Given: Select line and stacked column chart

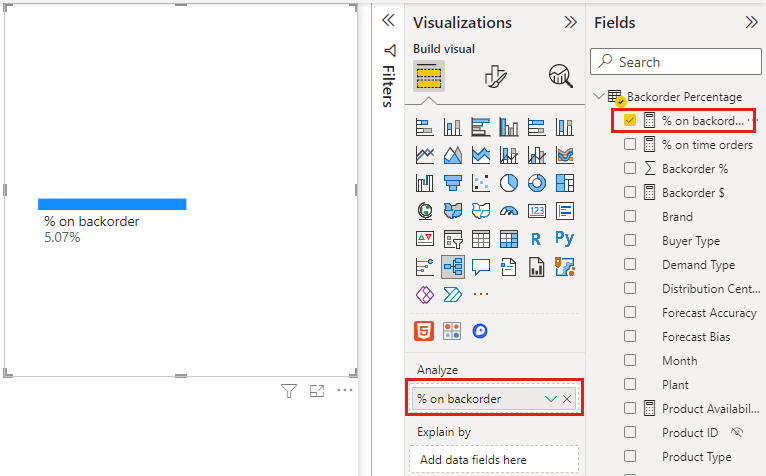Looking at the screenshot, I should [x=509, y=155].
